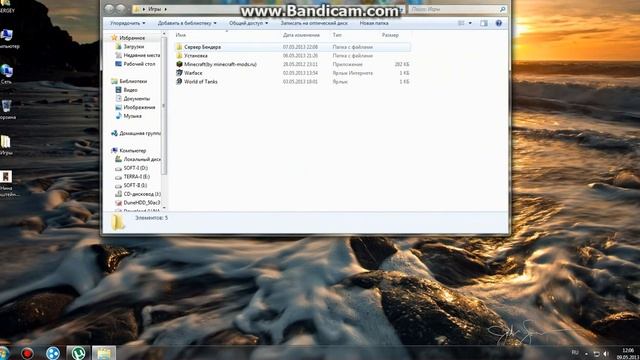Select Избранное in the navigation pane
The image size is (640, 360).
(x=132, y=38)
